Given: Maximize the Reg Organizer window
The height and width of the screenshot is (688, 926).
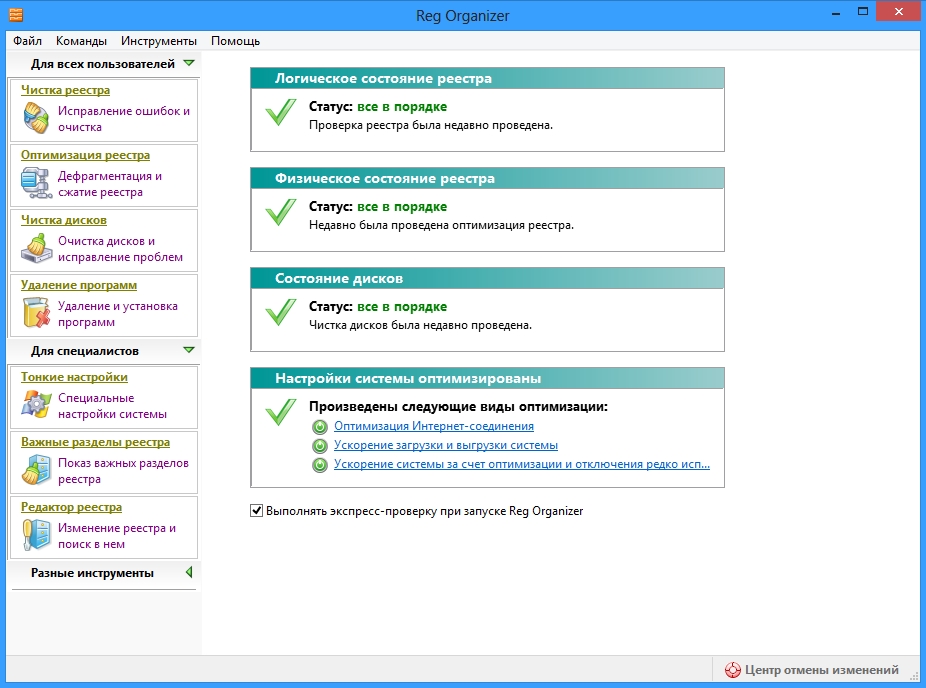Looking at the screenshot, I should [863, 12].
